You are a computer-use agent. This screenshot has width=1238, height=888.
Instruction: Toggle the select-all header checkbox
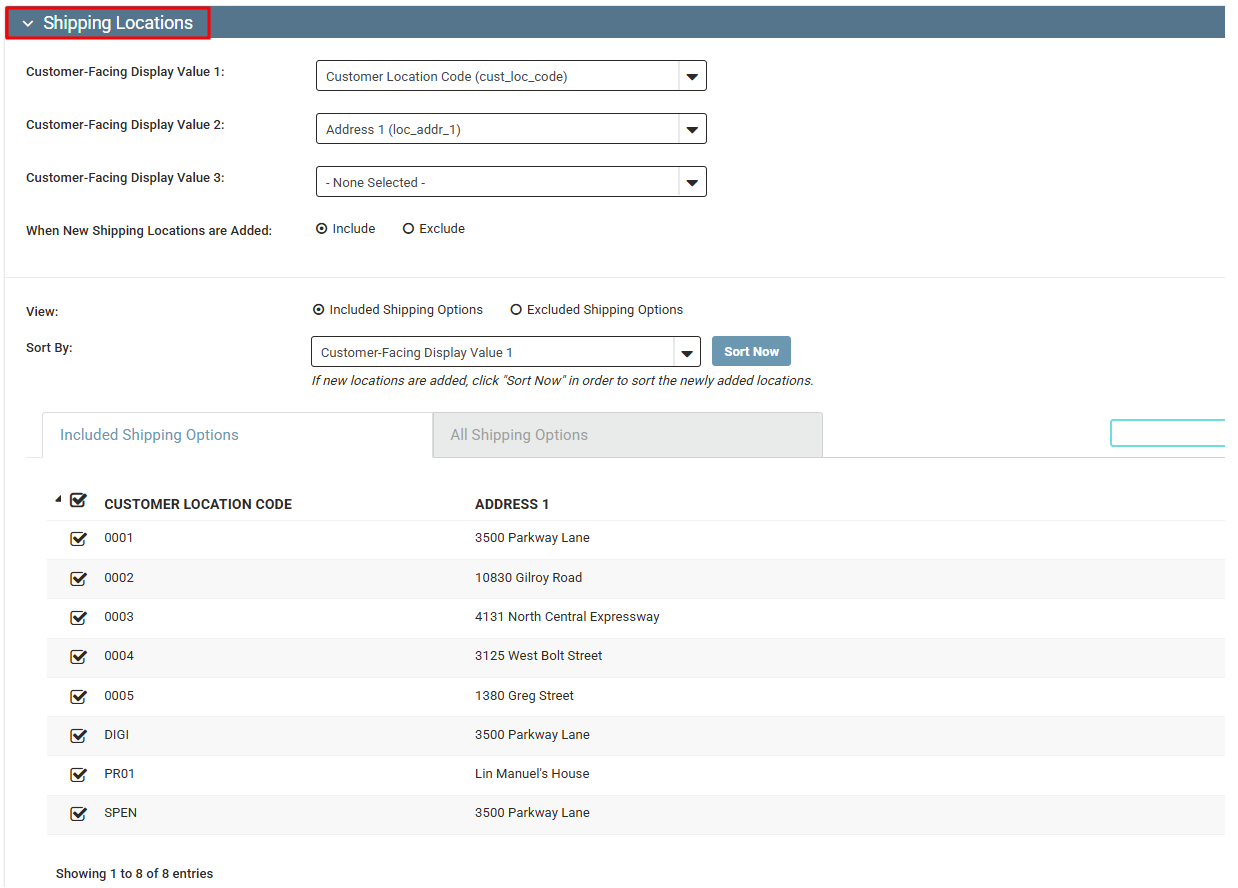pyautogui.click(x=78, y=500)
